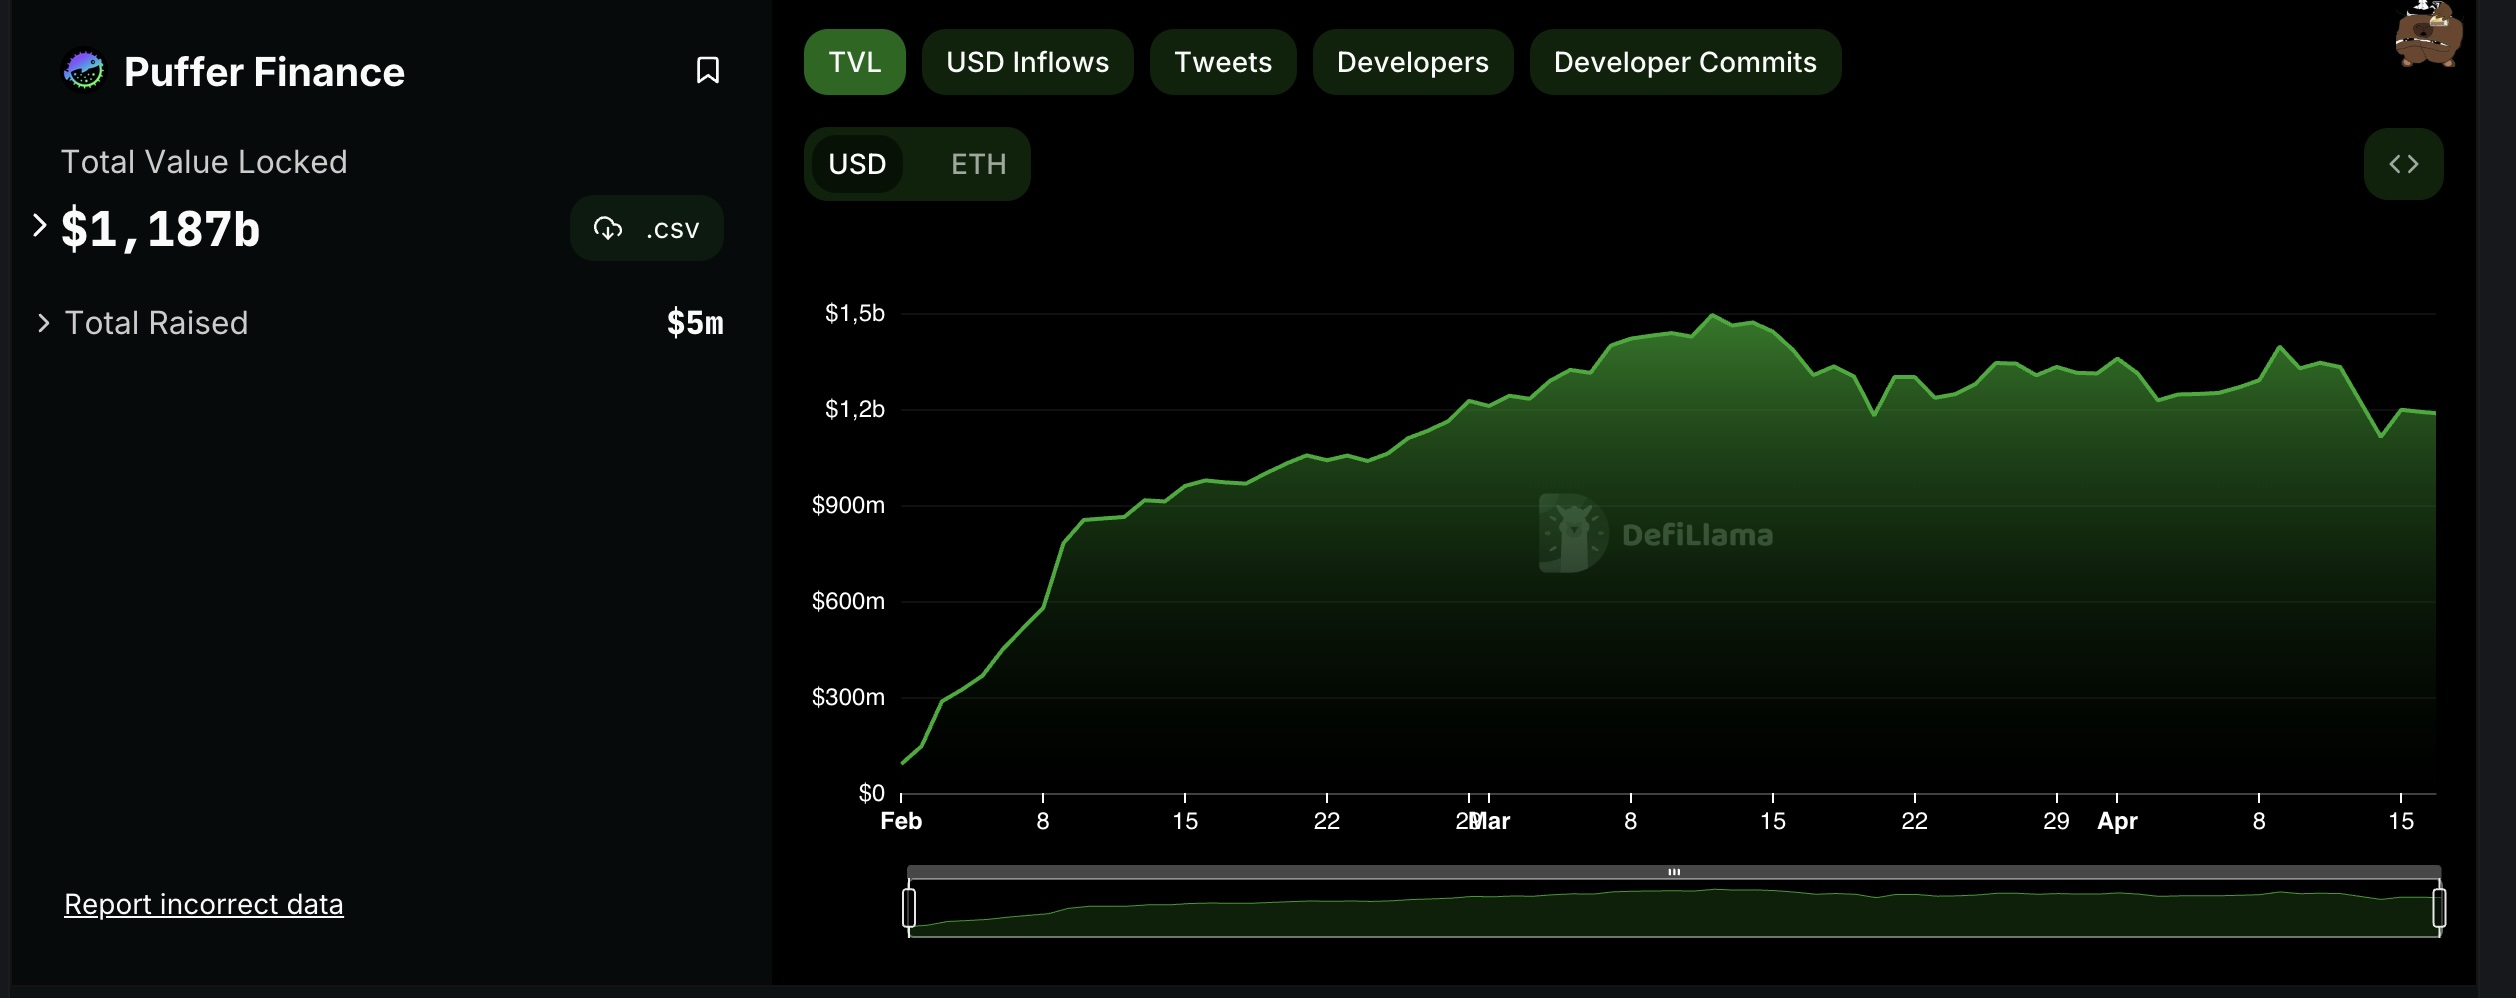Click the llama mascot avatar in the corner
Viewport: 2516px width, 998px height.
[x=2428, y=34]
